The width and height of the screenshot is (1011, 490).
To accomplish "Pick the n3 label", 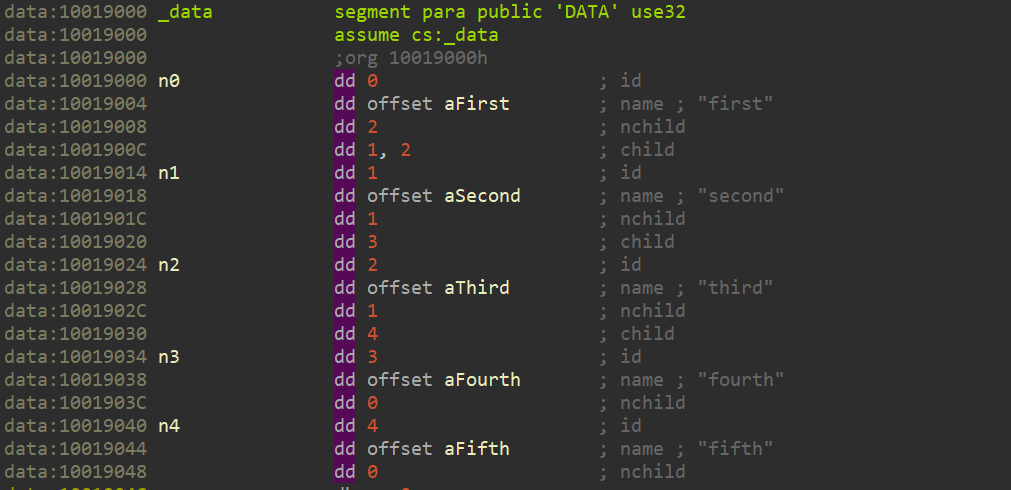I will 169,357.
